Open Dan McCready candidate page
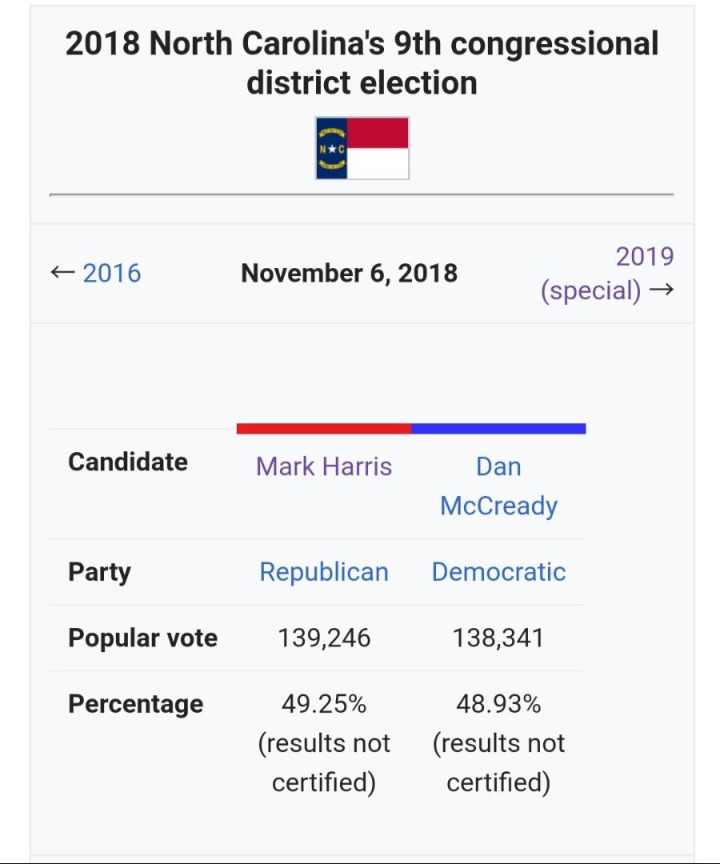Image resolution: width=720 pixels, height=864 pixels. tap(498, 486)
